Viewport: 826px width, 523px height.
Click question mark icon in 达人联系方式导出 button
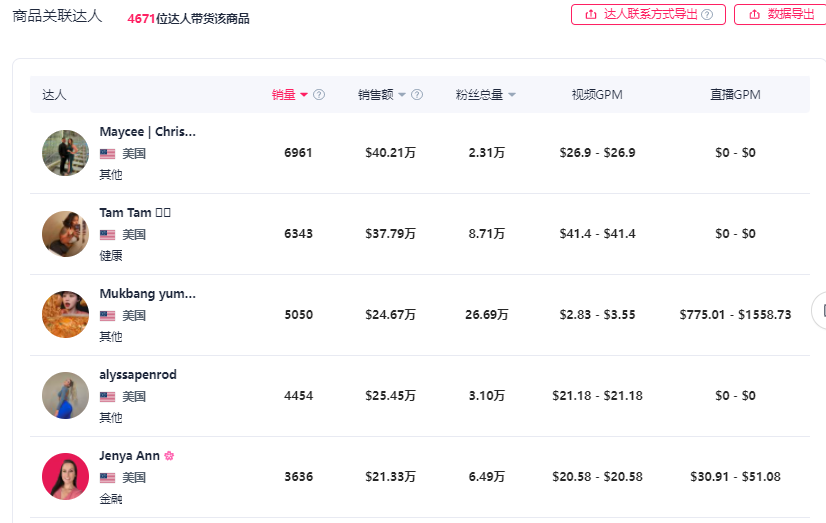click(707, 15)
